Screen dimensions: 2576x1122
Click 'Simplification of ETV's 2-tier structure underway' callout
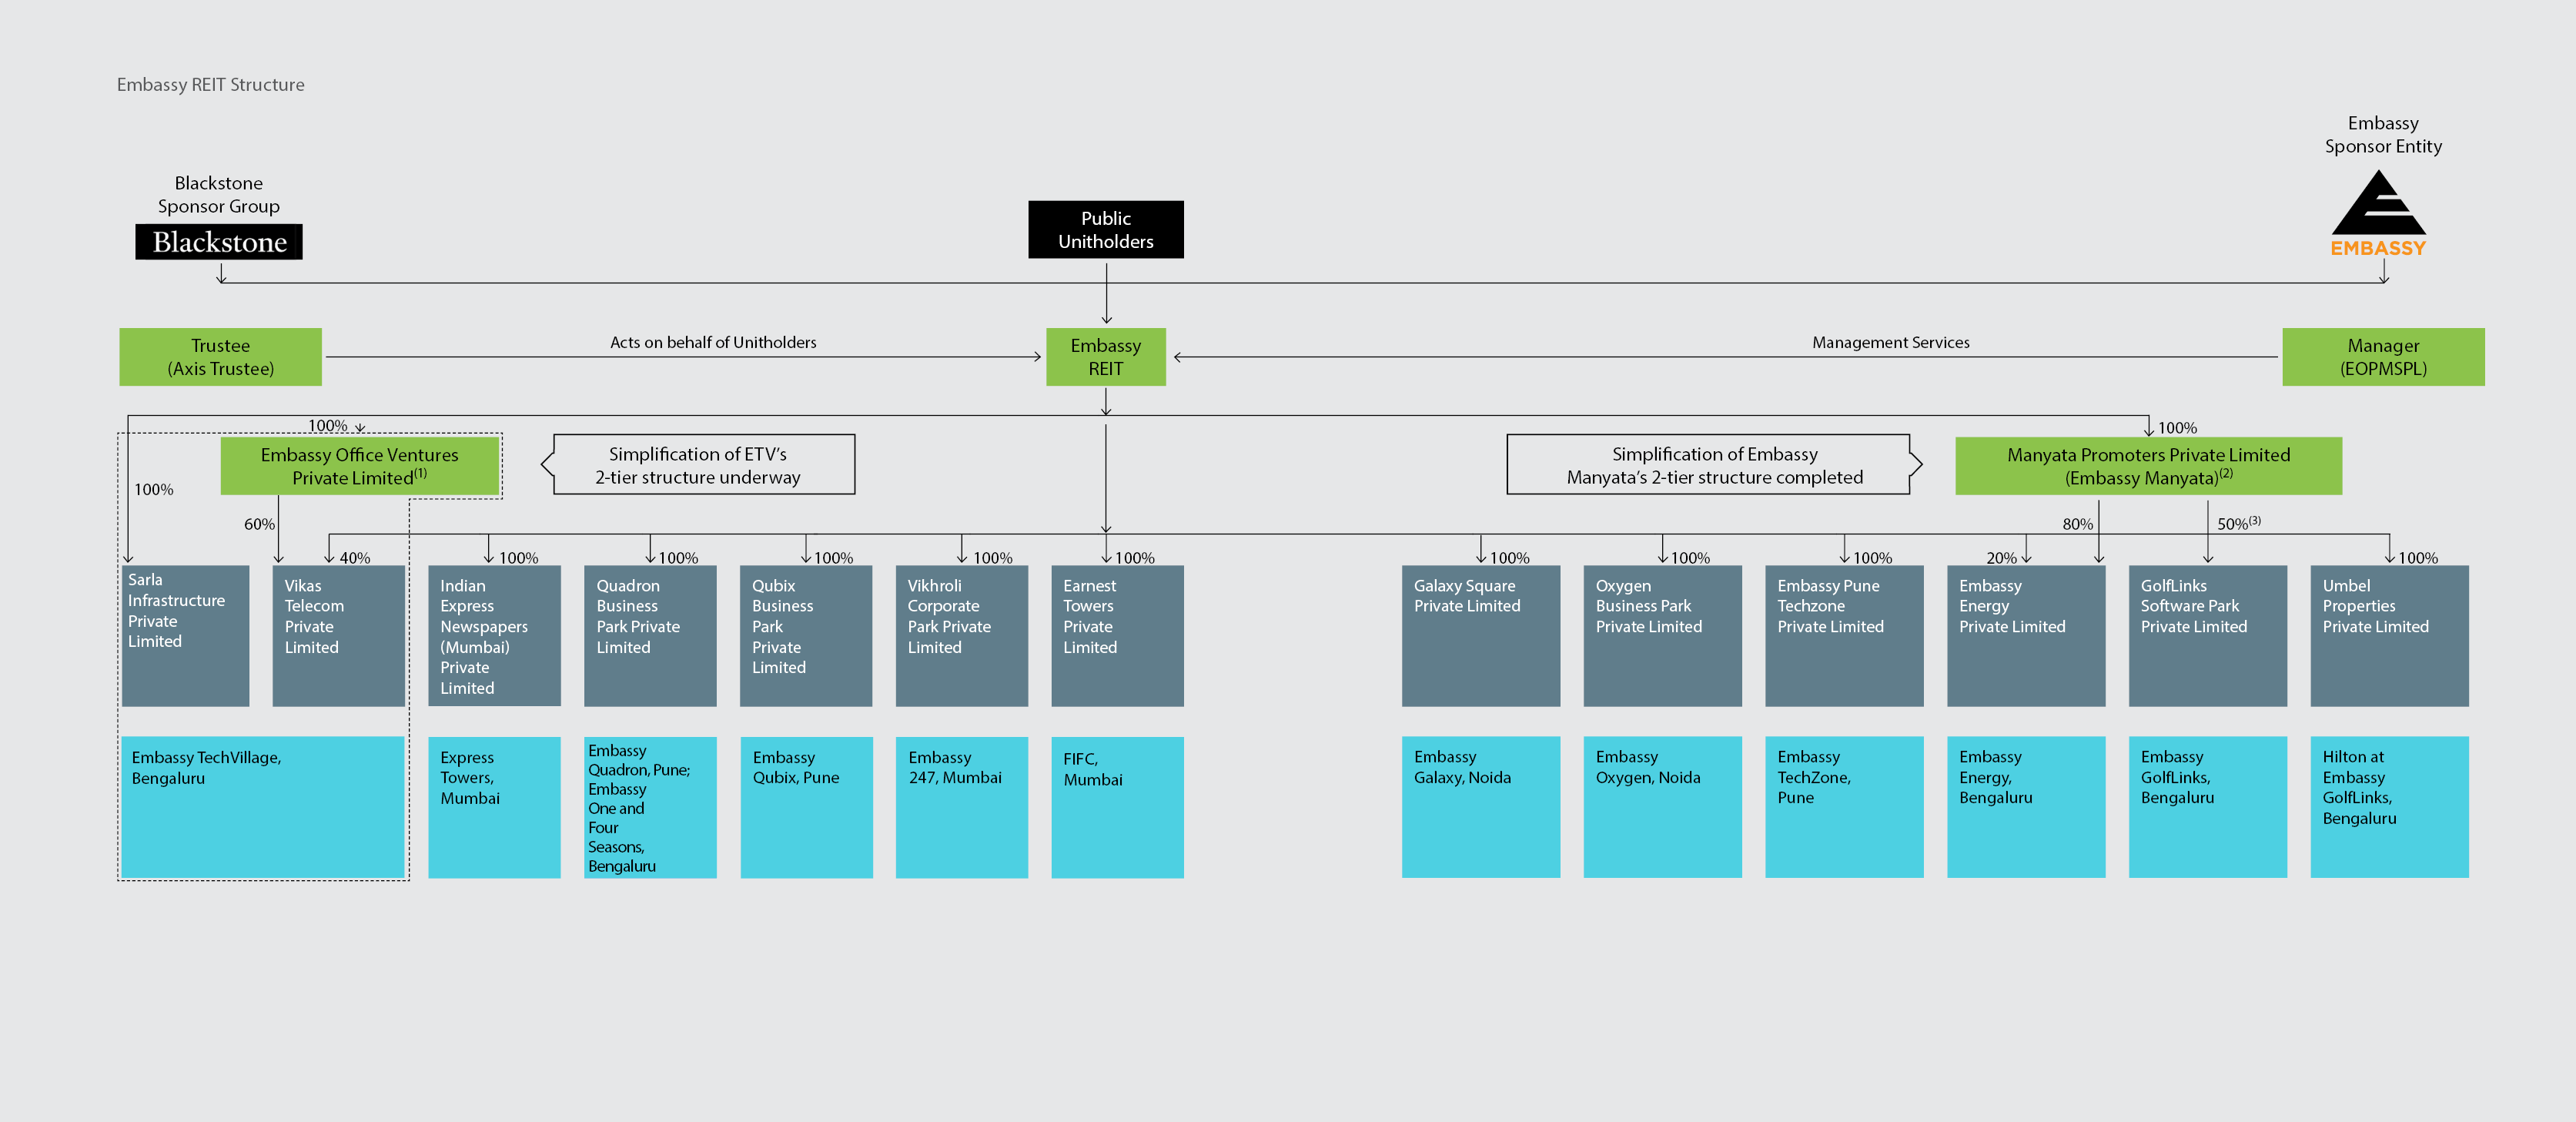coord(698,465)
